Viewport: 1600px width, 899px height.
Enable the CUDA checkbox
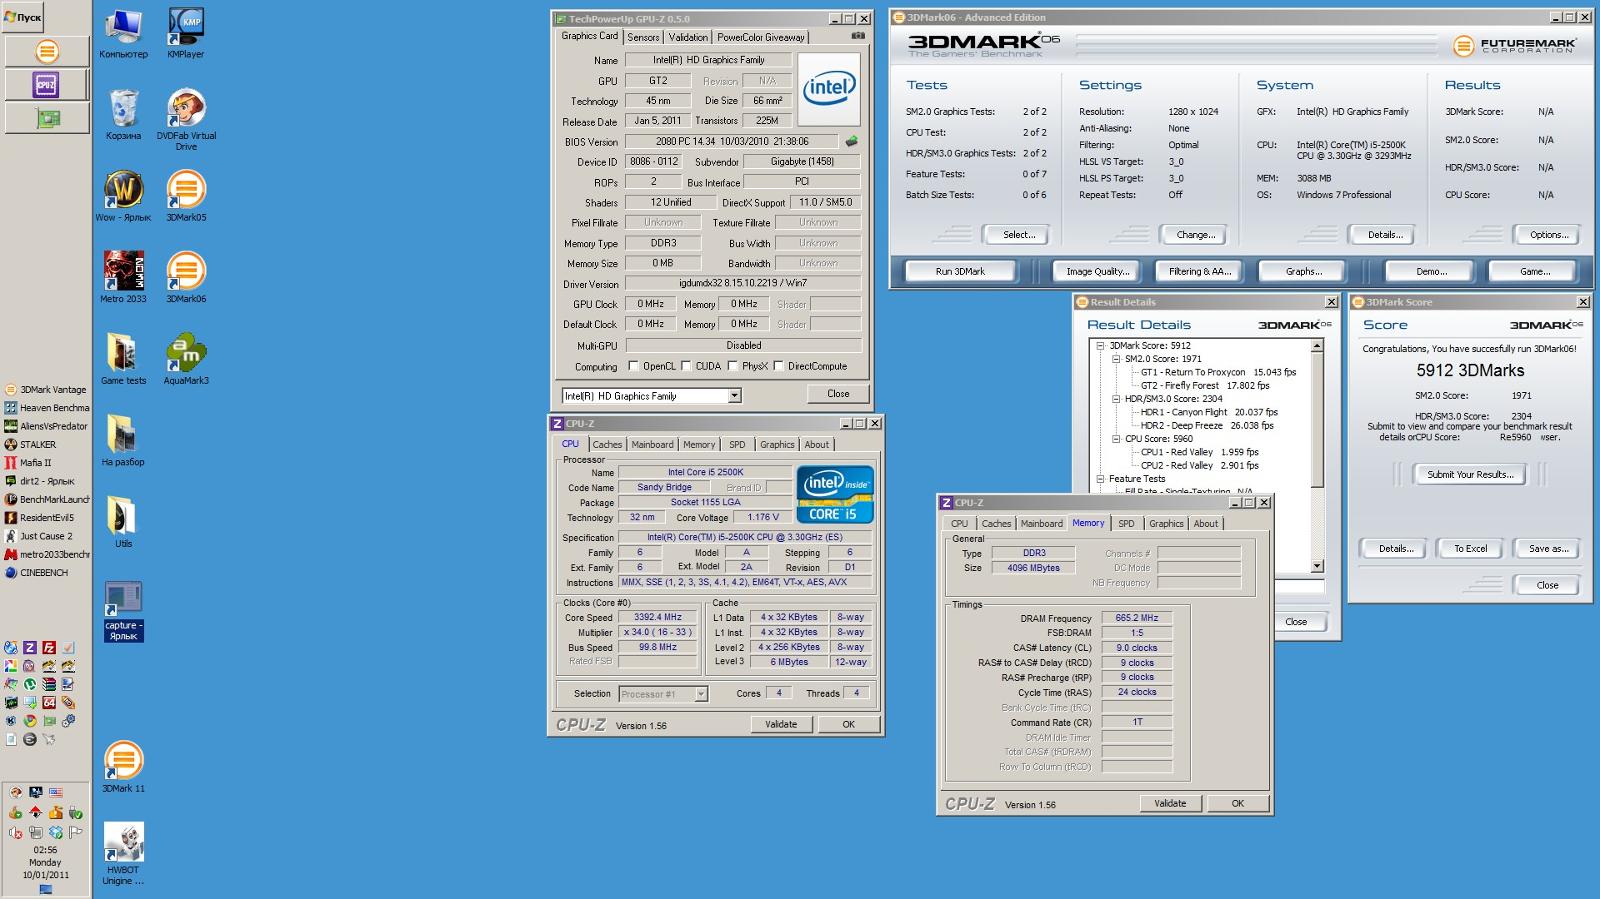[x=685, y=366]
